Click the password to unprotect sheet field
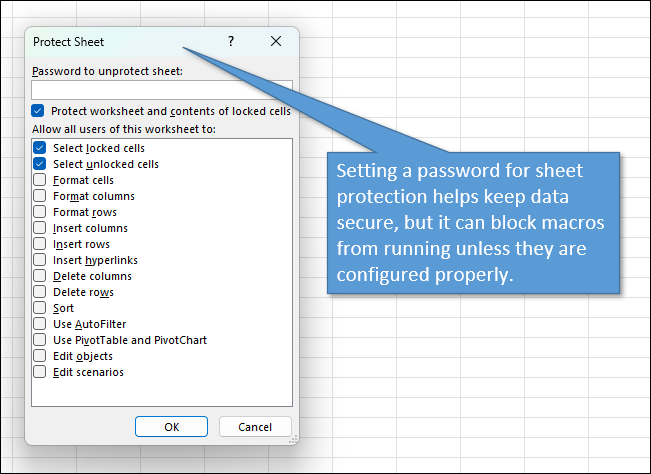Image resolution: width=651 pixels, height=474 pixels. [161, 89]
